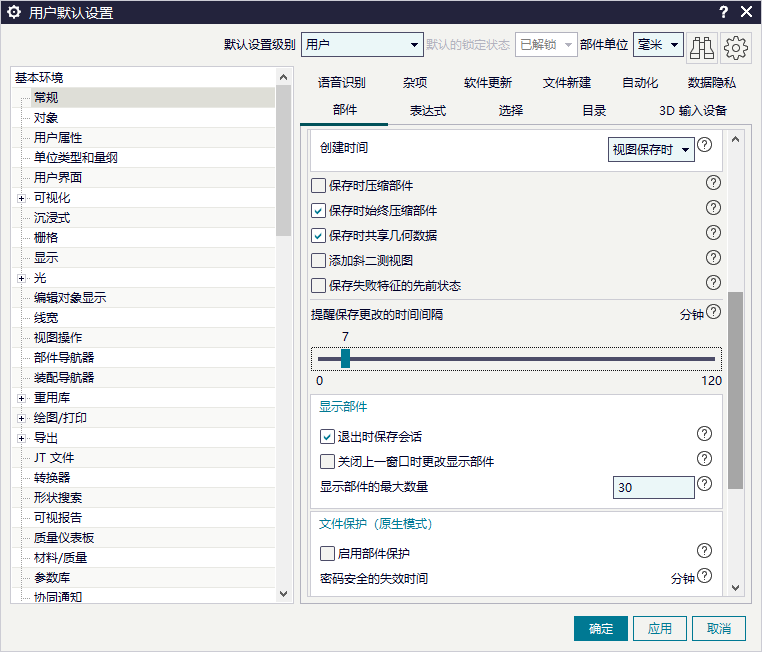Click the save reminder interval slider handle

point(346,359)
